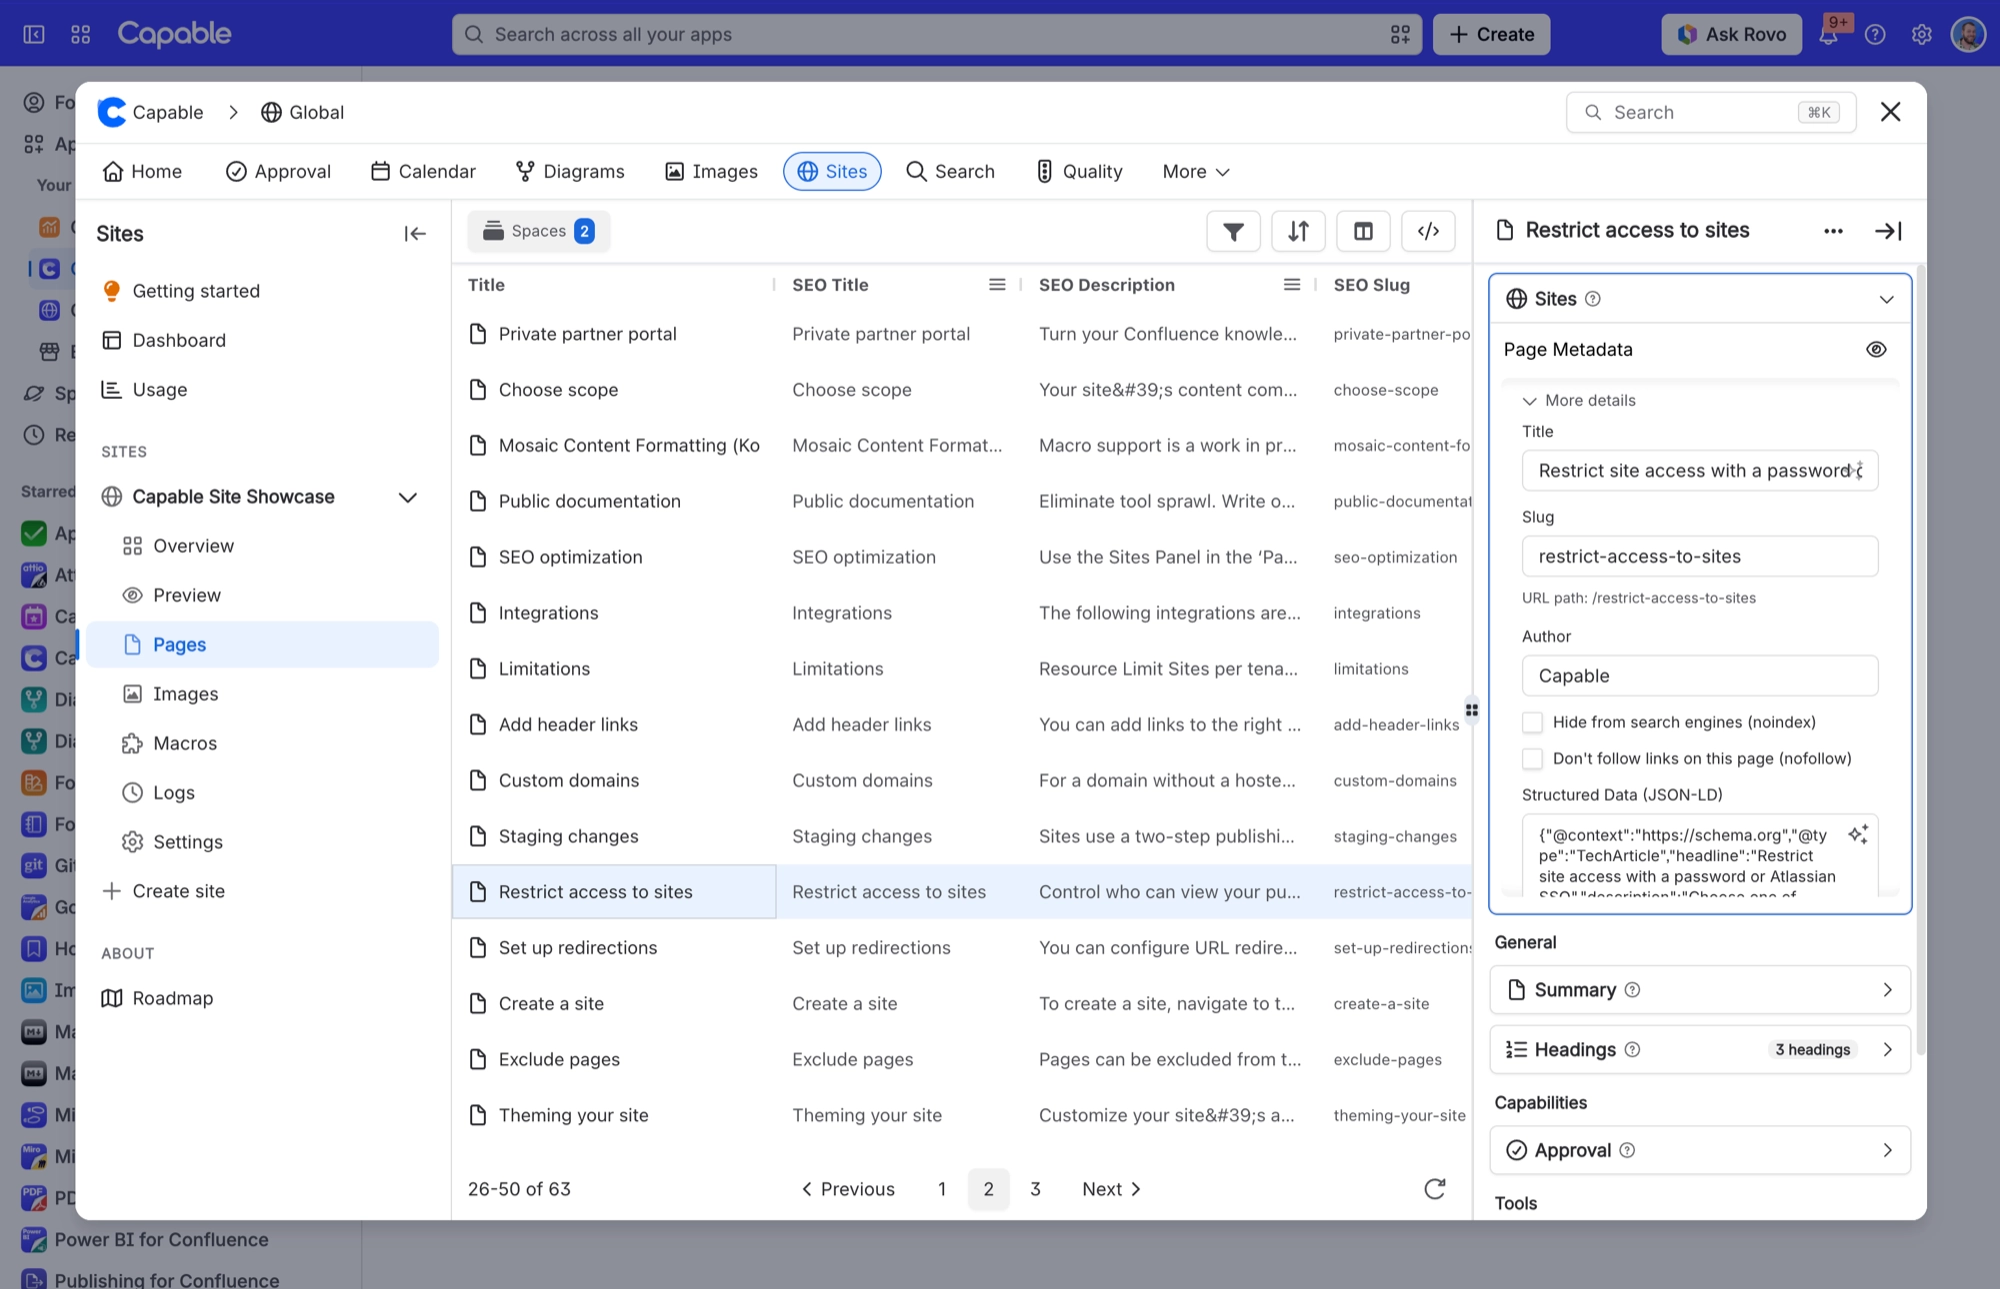Screen dimensions: 2000x1289
Task: Open the Approval tab
Action: coord(278,172)
